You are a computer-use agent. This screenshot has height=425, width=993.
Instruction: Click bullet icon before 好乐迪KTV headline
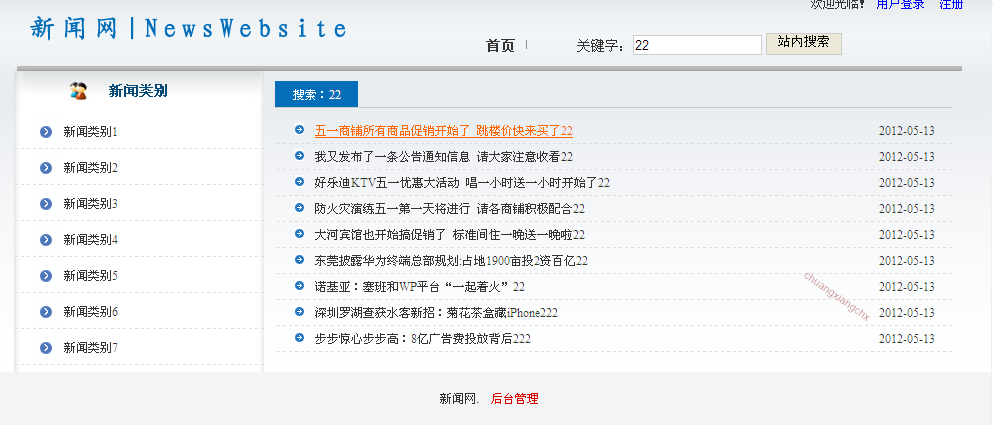[300, 182]
